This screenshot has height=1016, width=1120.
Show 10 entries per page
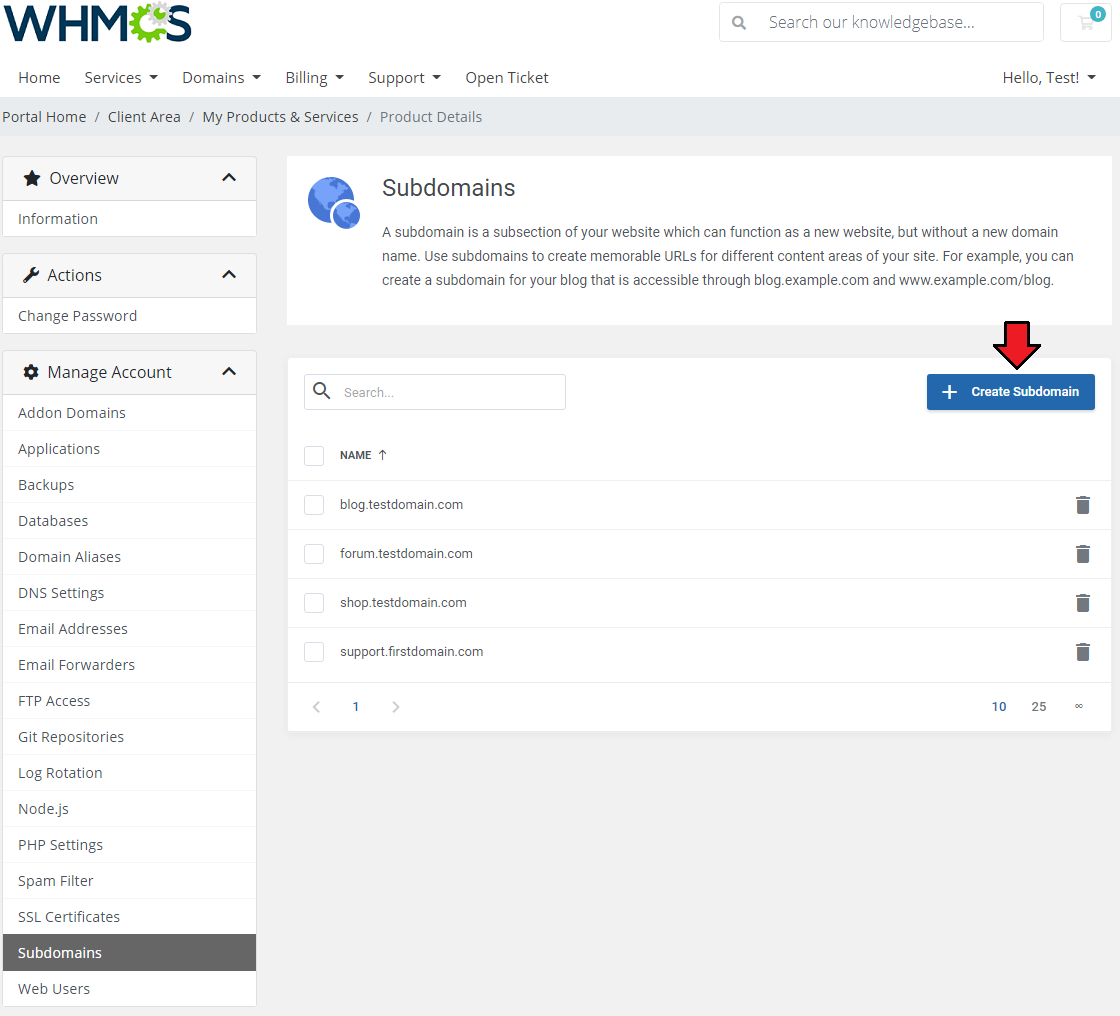(999, 707)
